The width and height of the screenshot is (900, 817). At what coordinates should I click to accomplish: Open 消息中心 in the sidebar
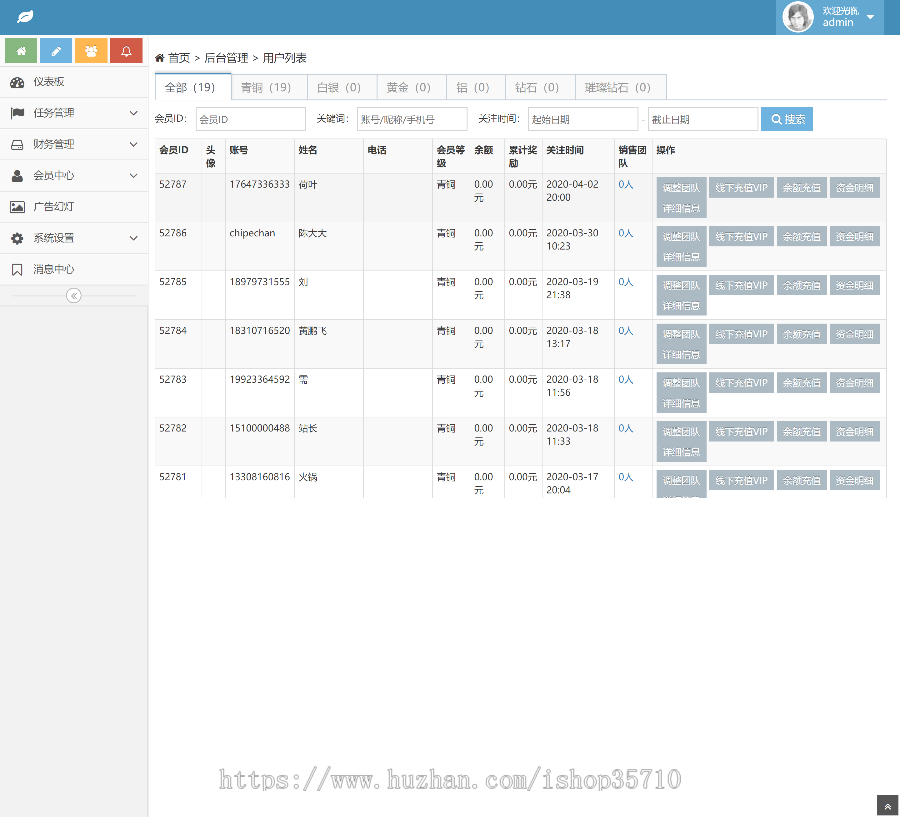point(74,269)
